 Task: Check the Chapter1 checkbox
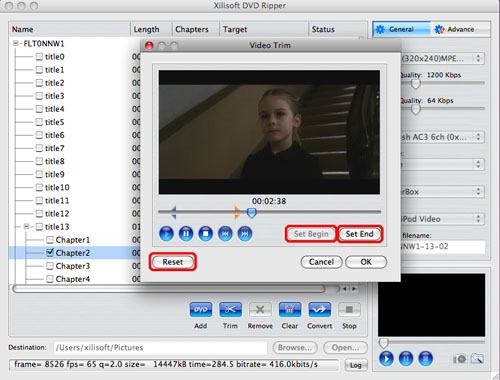click(50, 240)
